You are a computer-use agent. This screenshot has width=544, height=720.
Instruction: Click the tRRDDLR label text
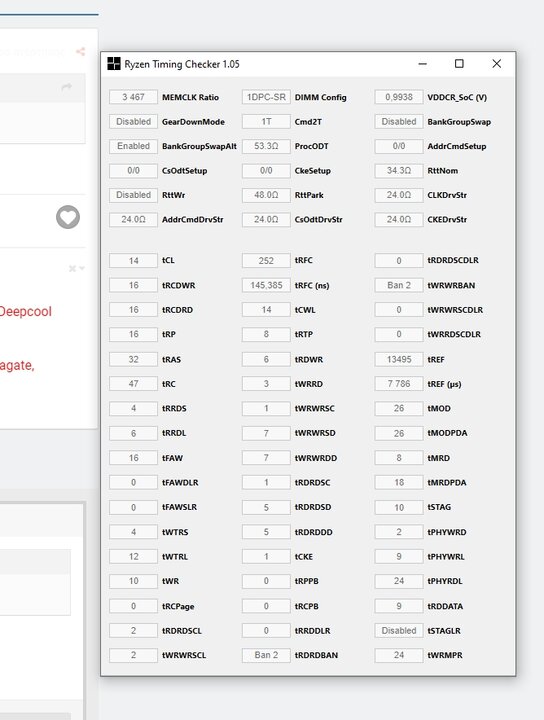pyautogui.click(x=313, y=631)
